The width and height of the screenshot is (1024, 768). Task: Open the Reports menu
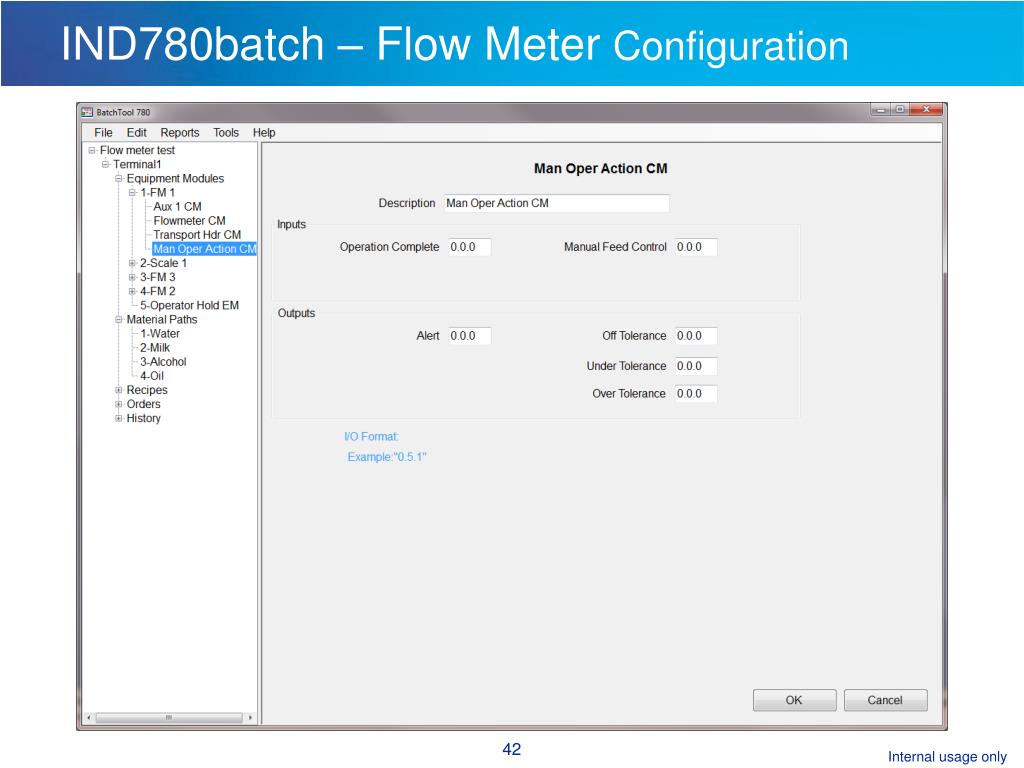180,133
